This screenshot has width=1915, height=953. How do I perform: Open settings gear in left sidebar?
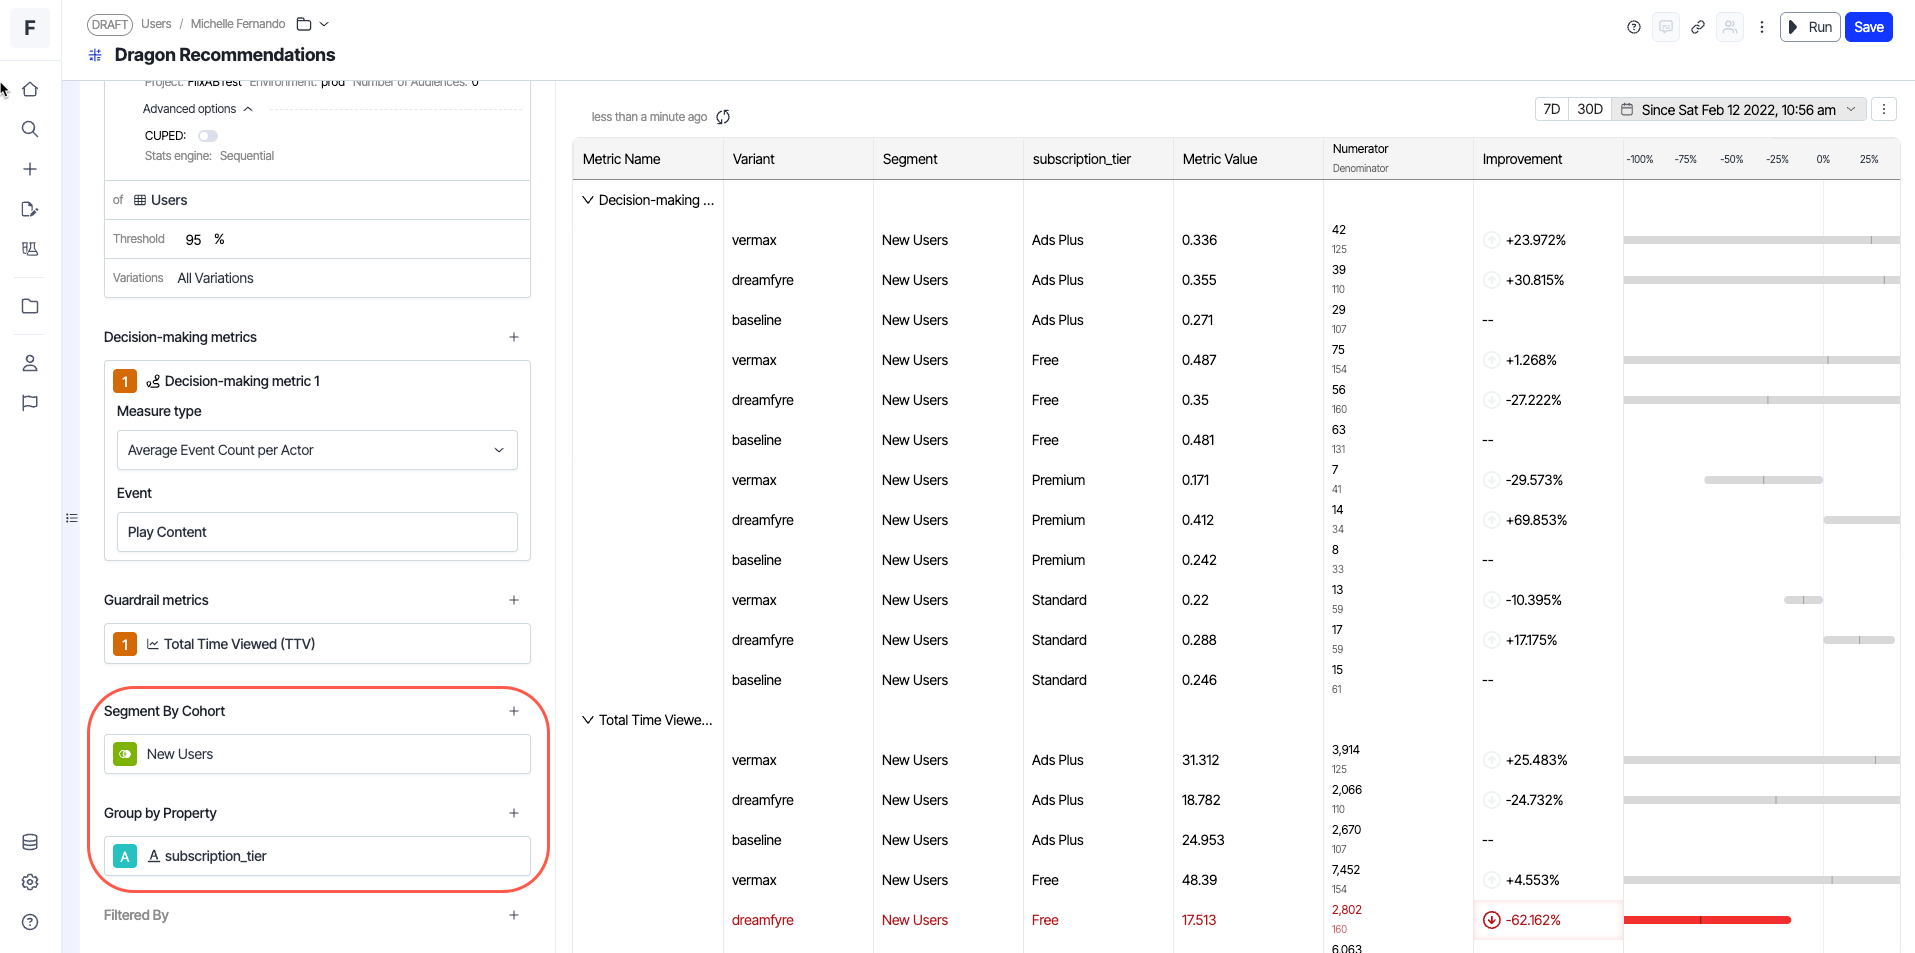(x=30, y=882)
